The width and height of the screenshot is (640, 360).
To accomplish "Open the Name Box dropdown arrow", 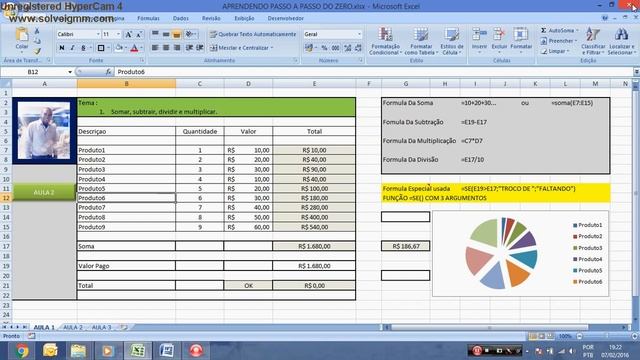I will (70, 72).
